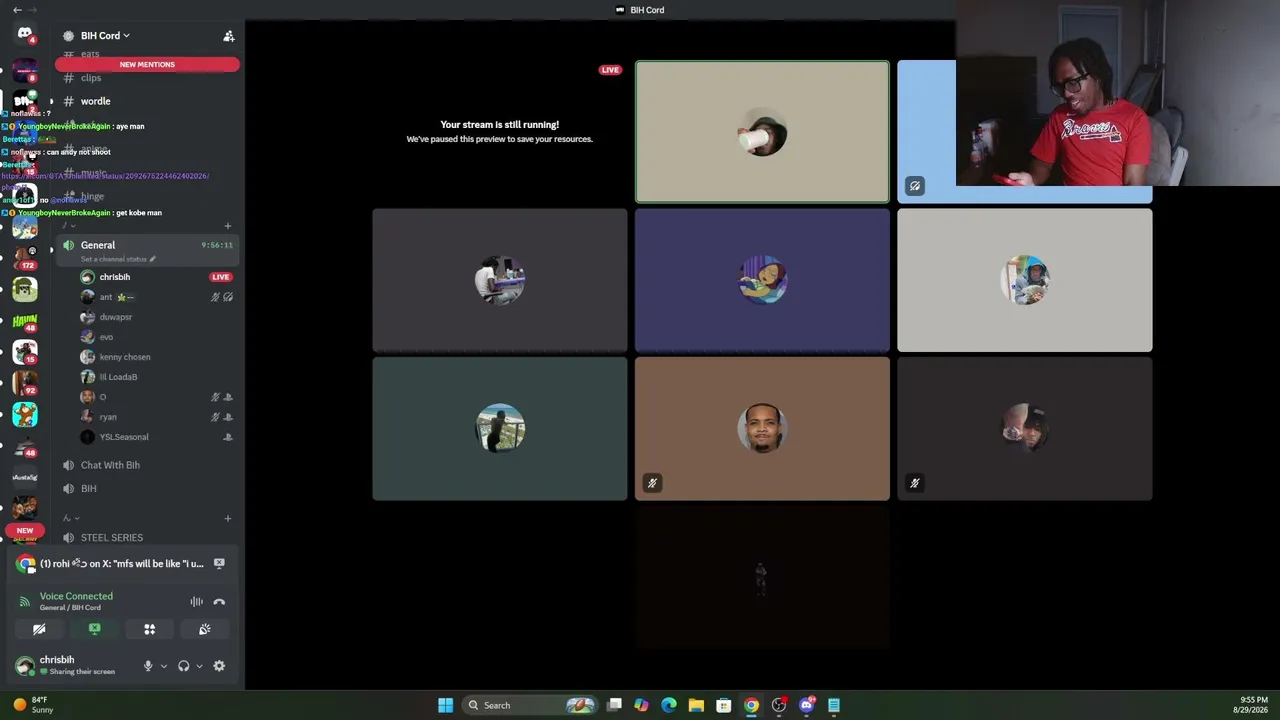Viewport: 1280px width, 720px height.
Task: Click the LIVE stream preview tile
Action: click(499, 132)
